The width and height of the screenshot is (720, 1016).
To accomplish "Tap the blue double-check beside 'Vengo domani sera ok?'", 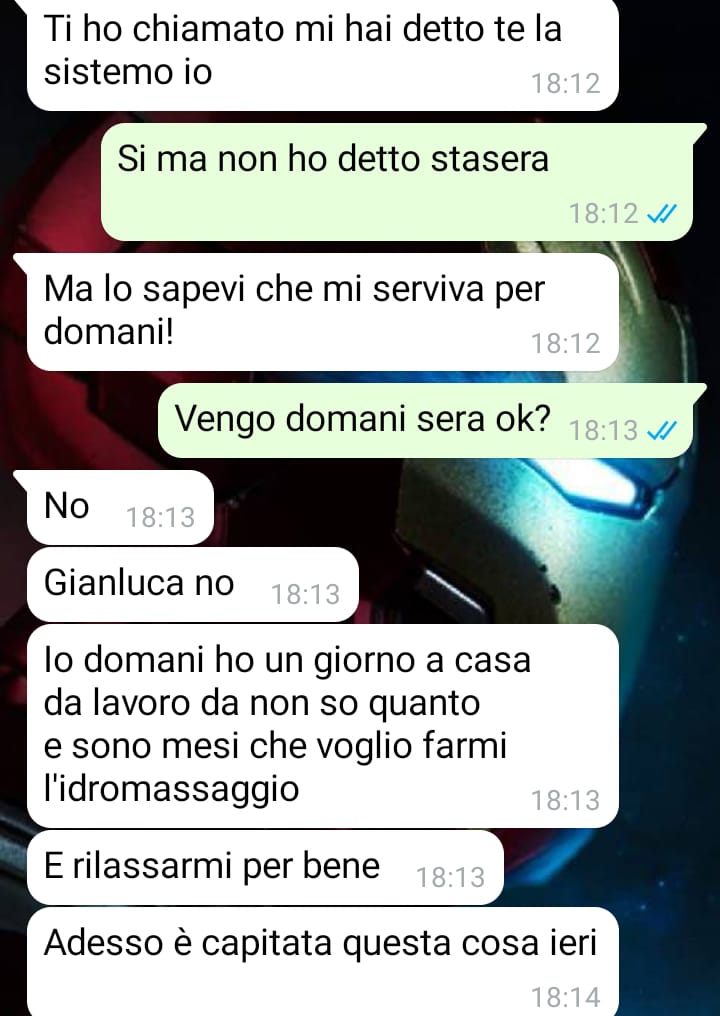I will (x=662, y=430).
